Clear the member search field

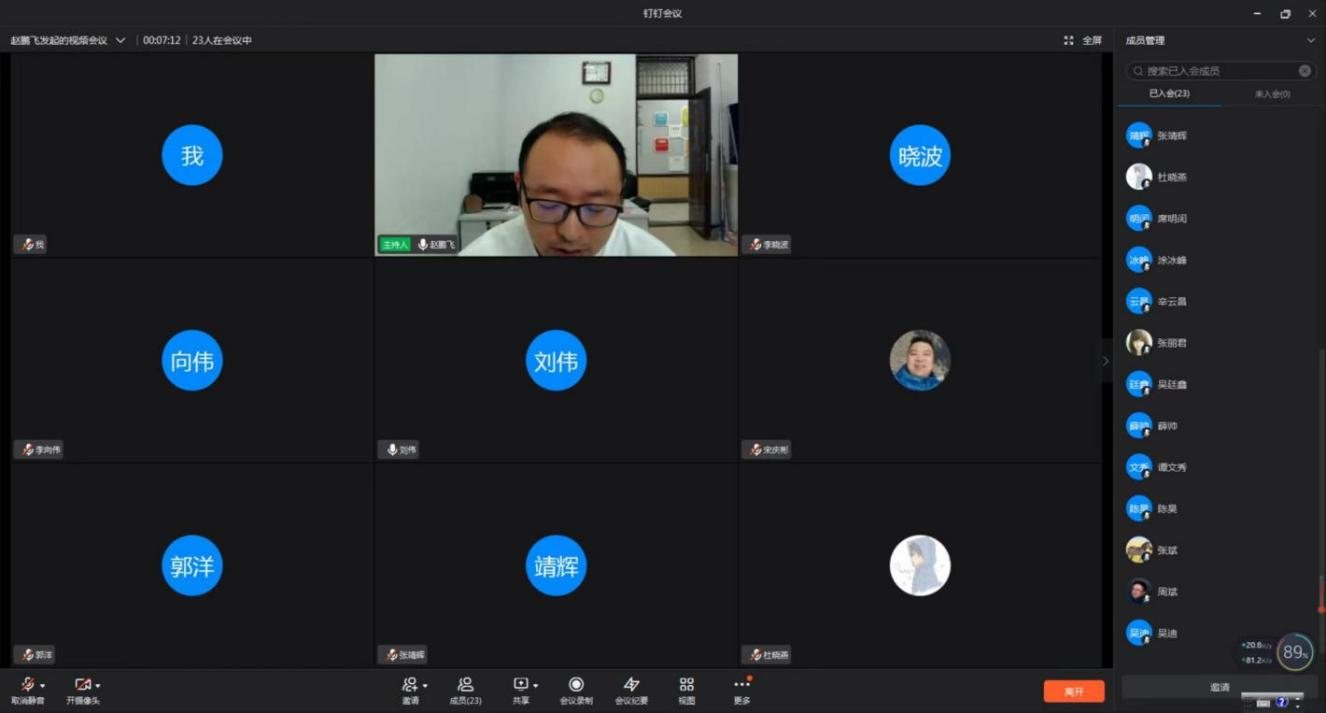click(x=1304, y=71)
